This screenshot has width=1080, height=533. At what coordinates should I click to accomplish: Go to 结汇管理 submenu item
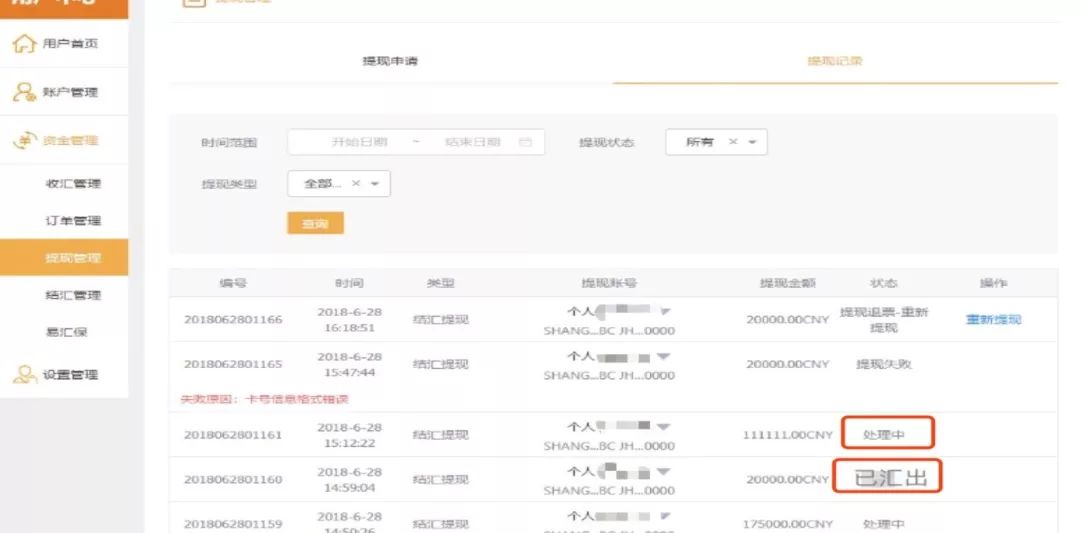click(73, 295)
